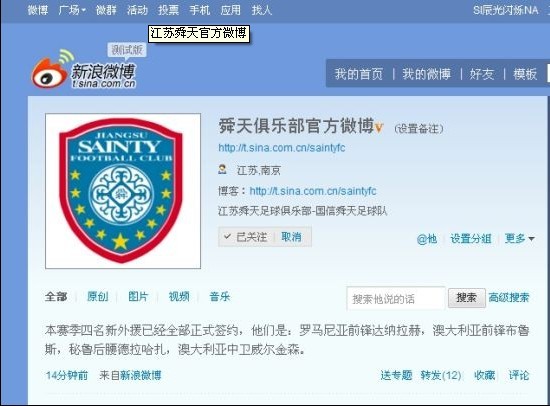
Task: Show the 视频 posts tab
Action: pos(179,297)
